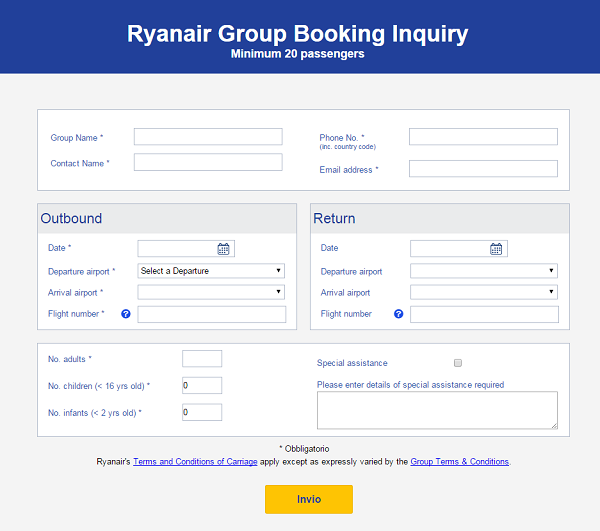
Task: Open Terms and Conditions of Carriage link
Action: point(195,462)
